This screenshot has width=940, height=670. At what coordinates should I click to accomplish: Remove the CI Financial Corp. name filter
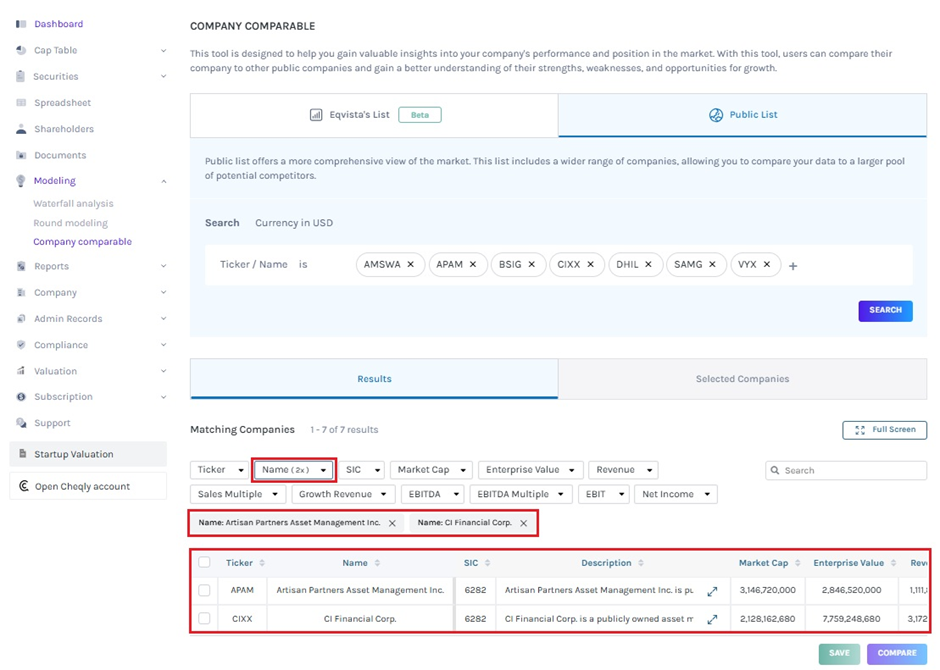click(x=523, y=523)
